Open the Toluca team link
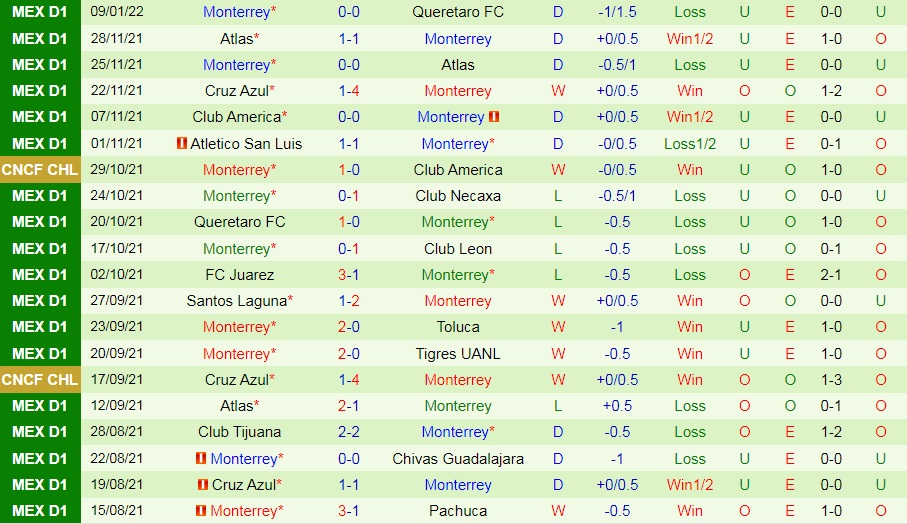 [457, 327]
